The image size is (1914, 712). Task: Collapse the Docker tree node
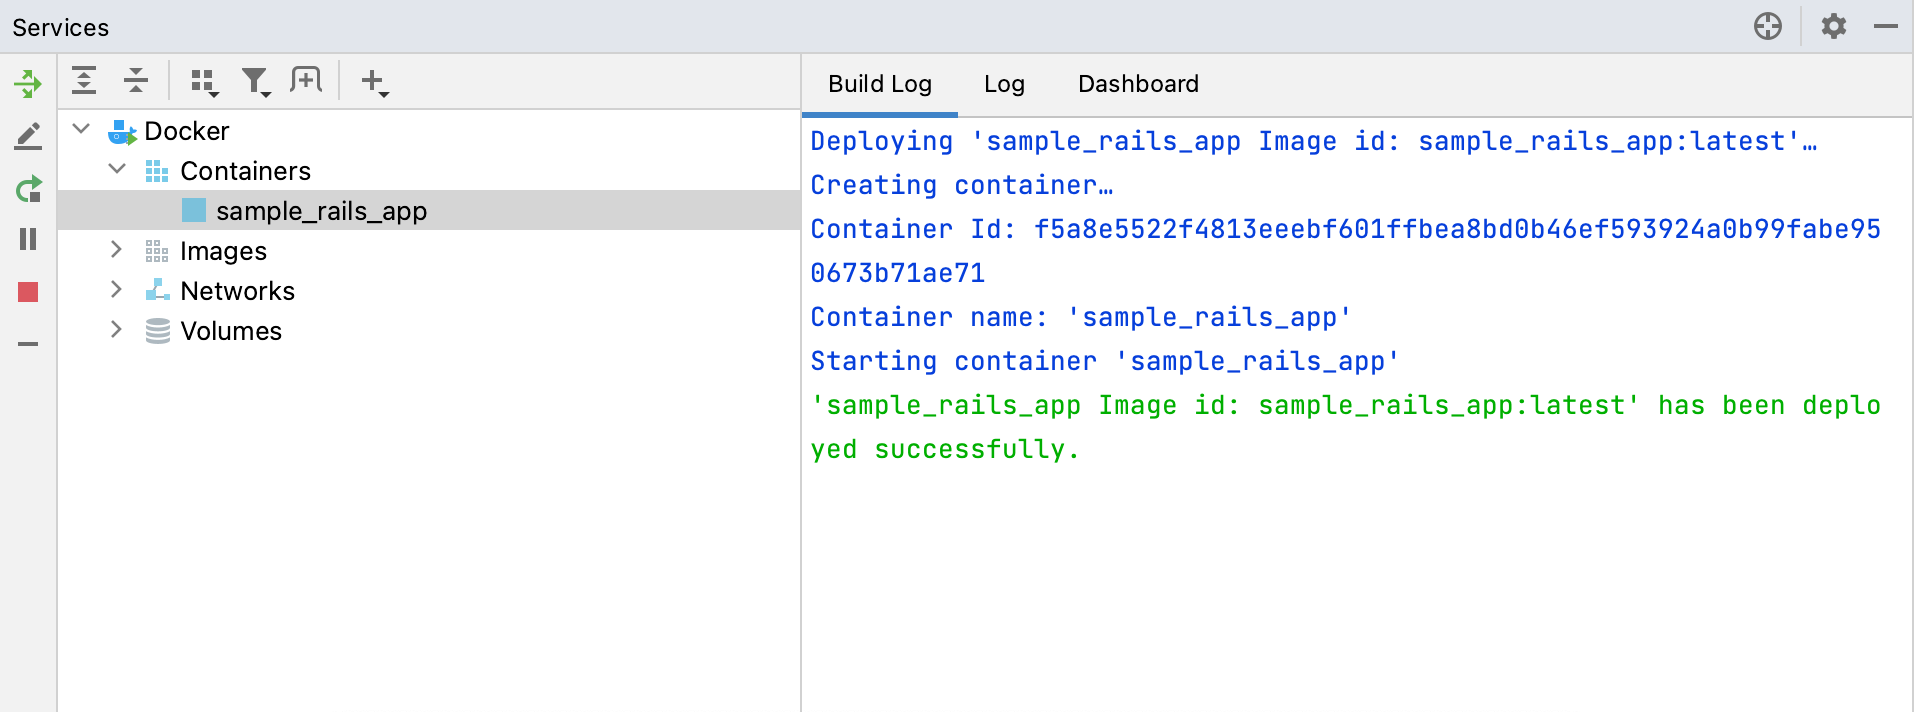tap(82, 130)
